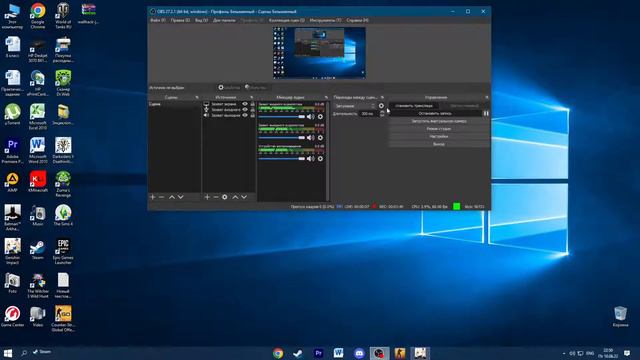640x360 pixels.
Task: Undock the Источники panel
Action: coord(251,98)
